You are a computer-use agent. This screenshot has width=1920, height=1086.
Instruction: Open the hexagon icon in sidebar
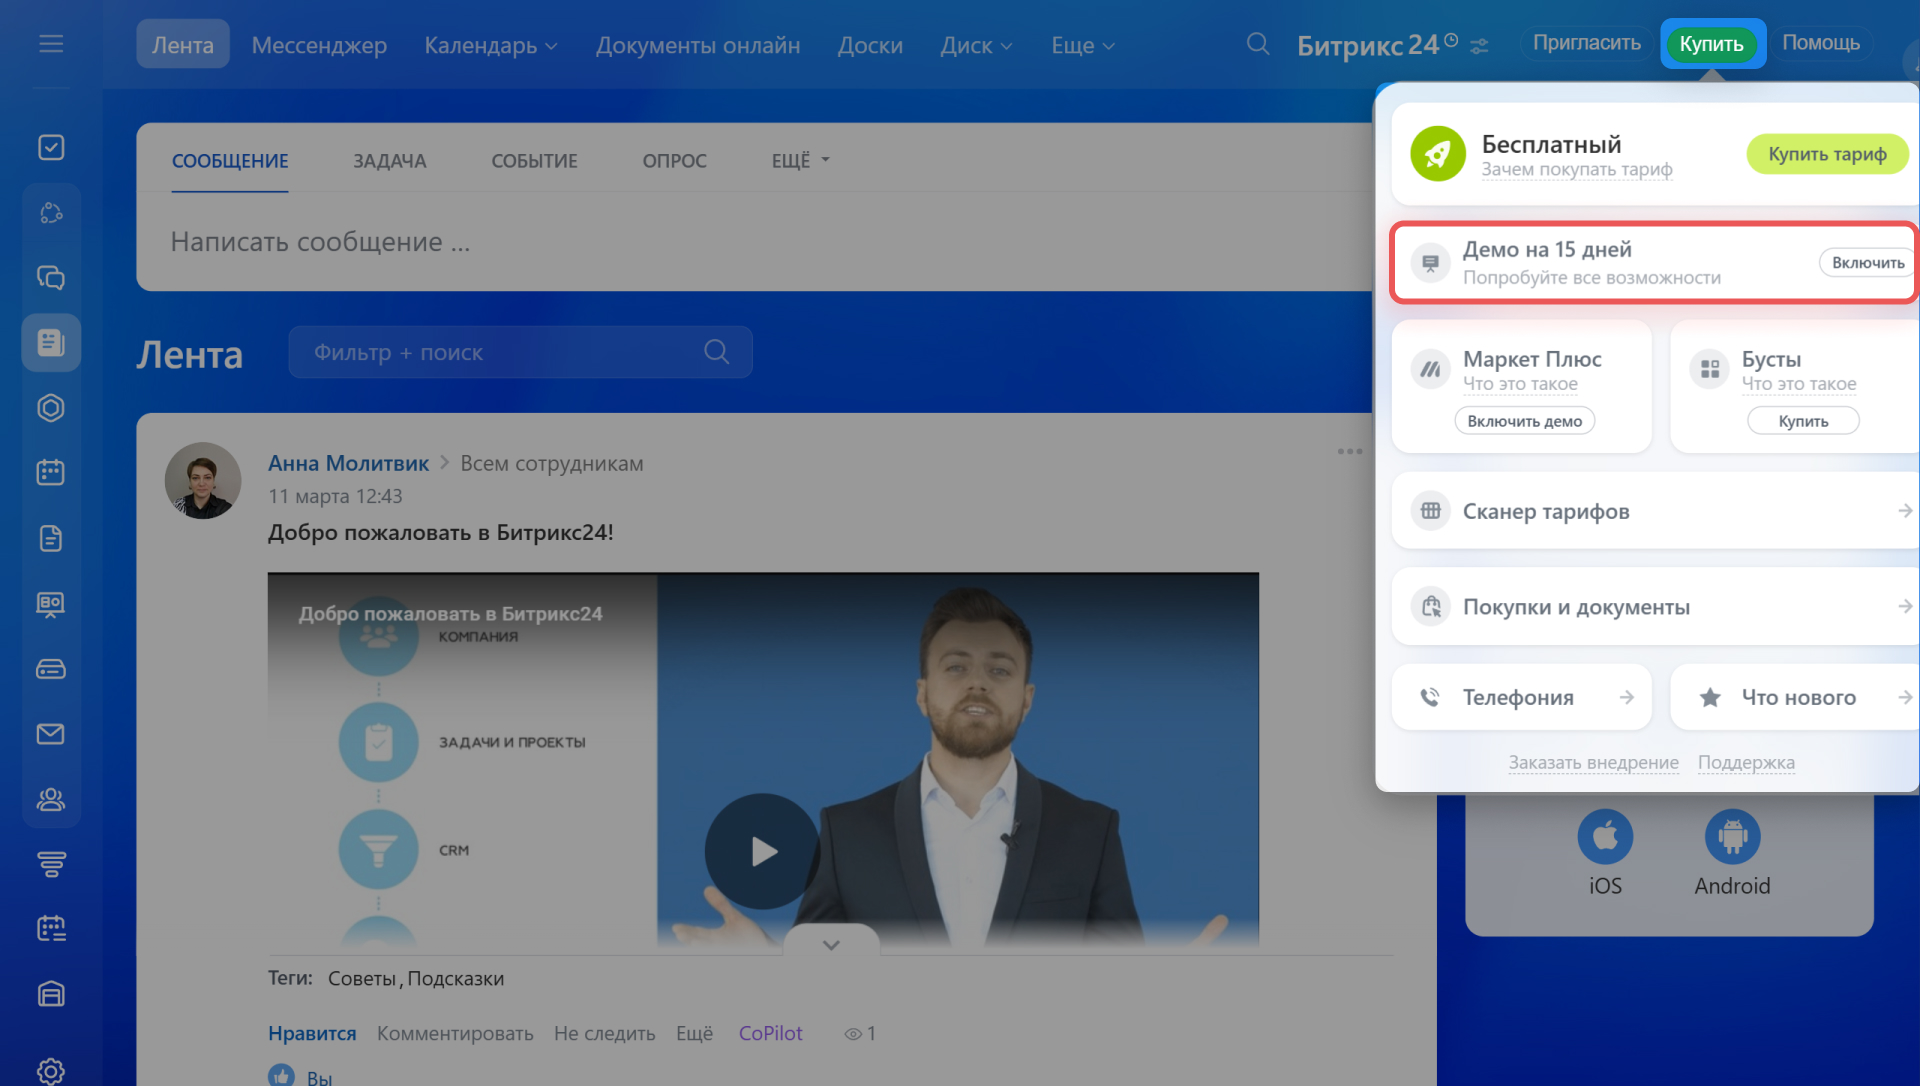51,408
